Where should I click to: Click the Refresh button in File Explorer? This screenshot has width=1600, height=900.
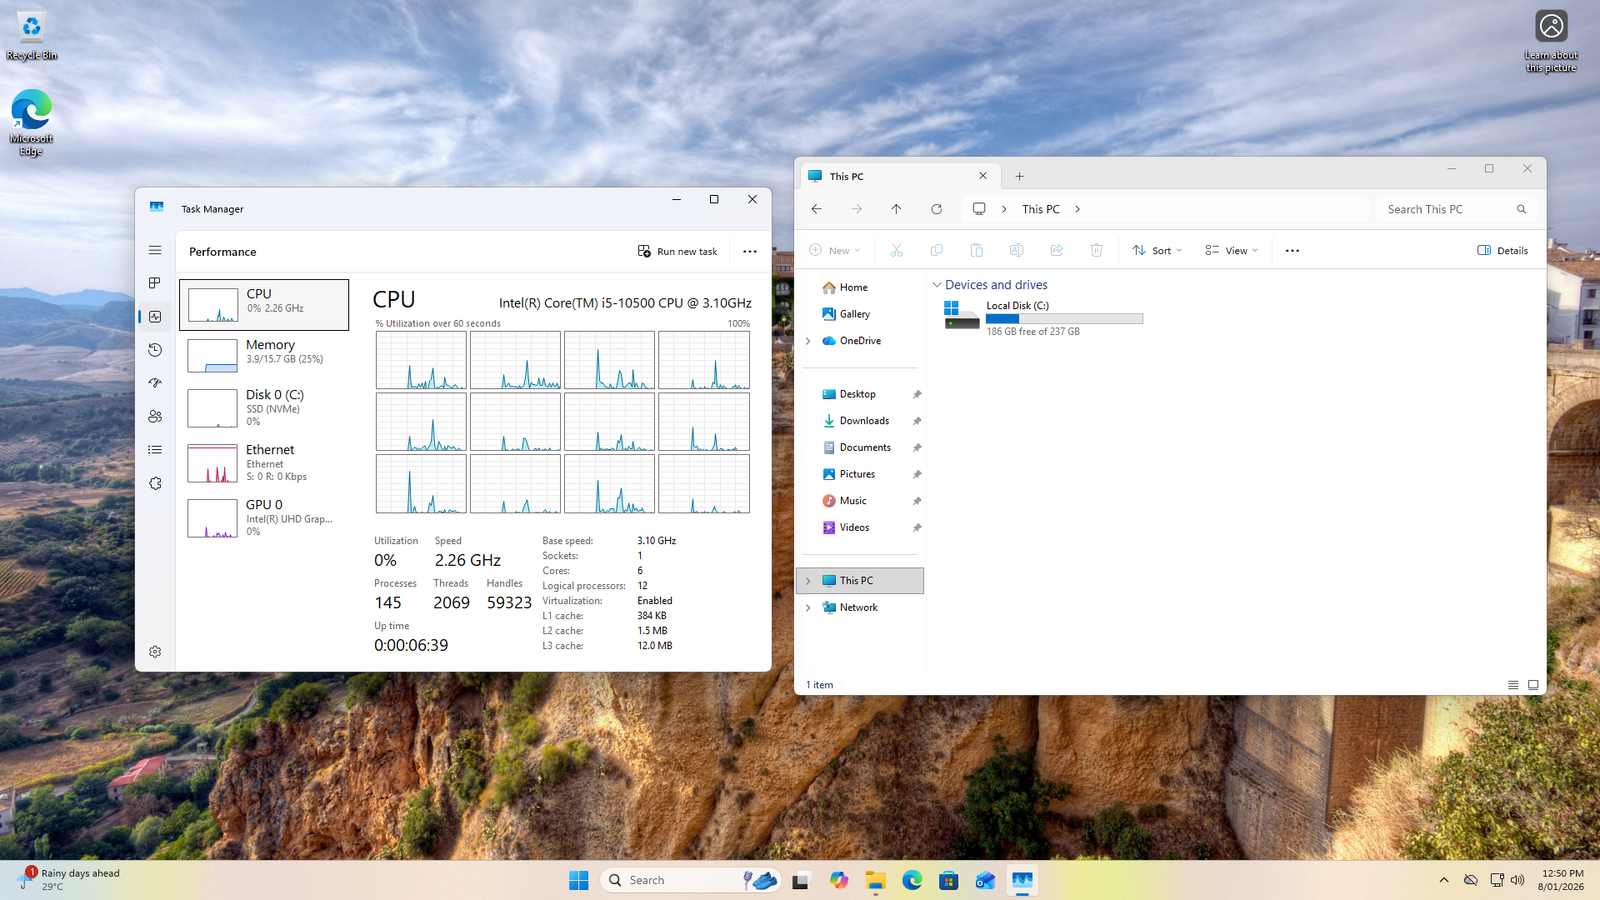(936, 209)
